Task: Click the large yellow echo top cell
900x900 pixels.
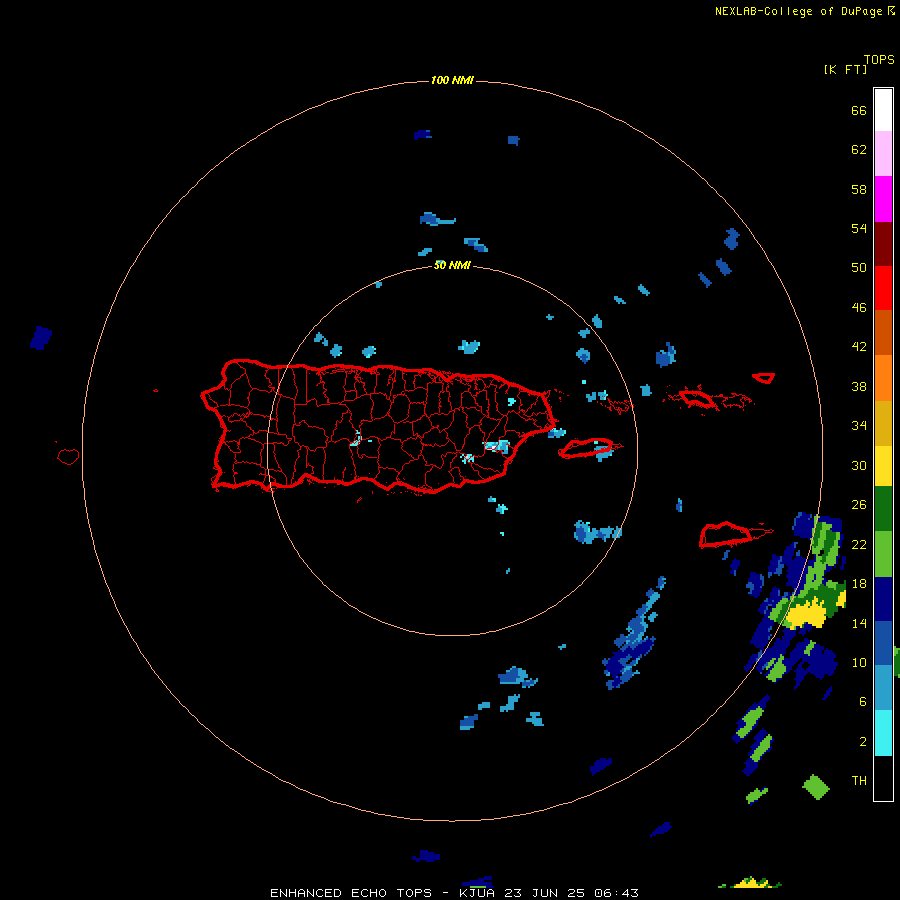Action: pos(806,614)
